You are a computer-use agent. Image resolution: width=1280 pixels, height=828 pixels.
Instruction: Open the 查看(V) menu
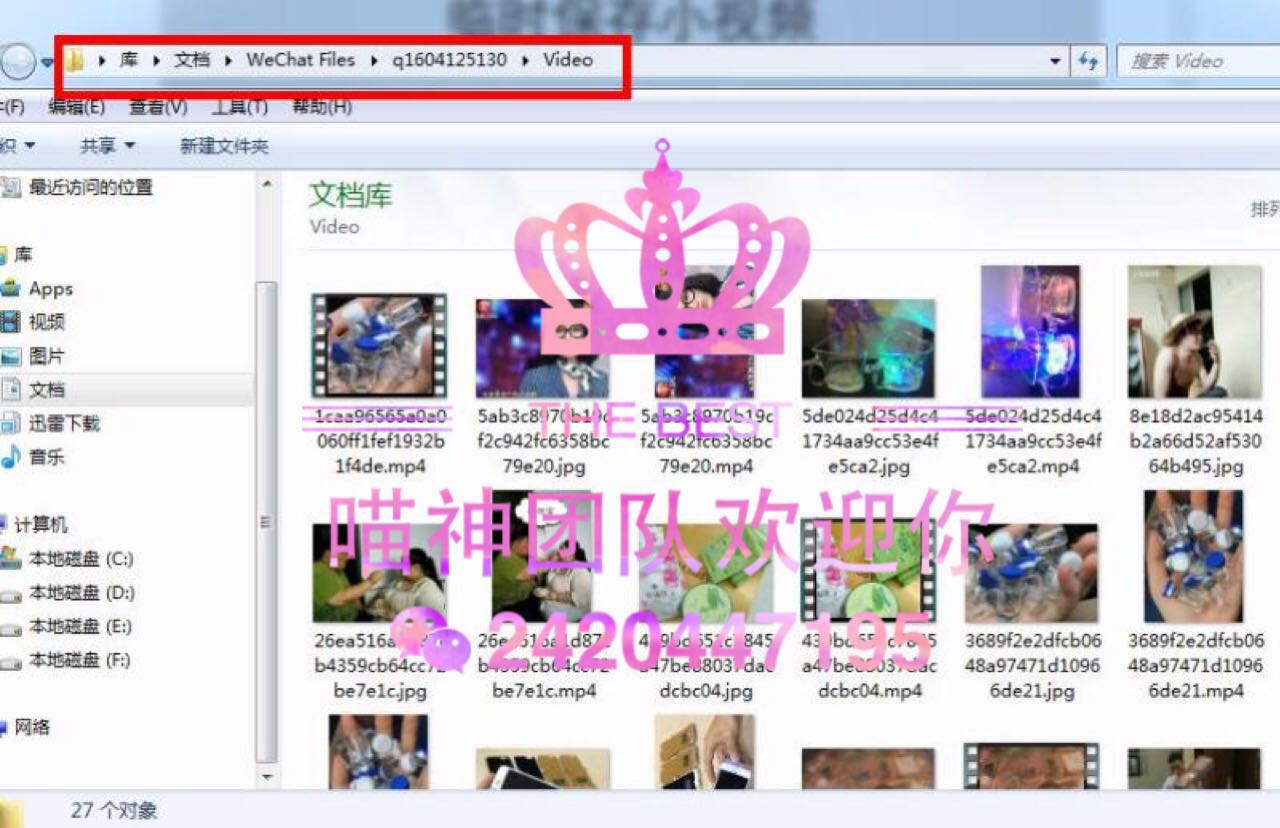158,106
